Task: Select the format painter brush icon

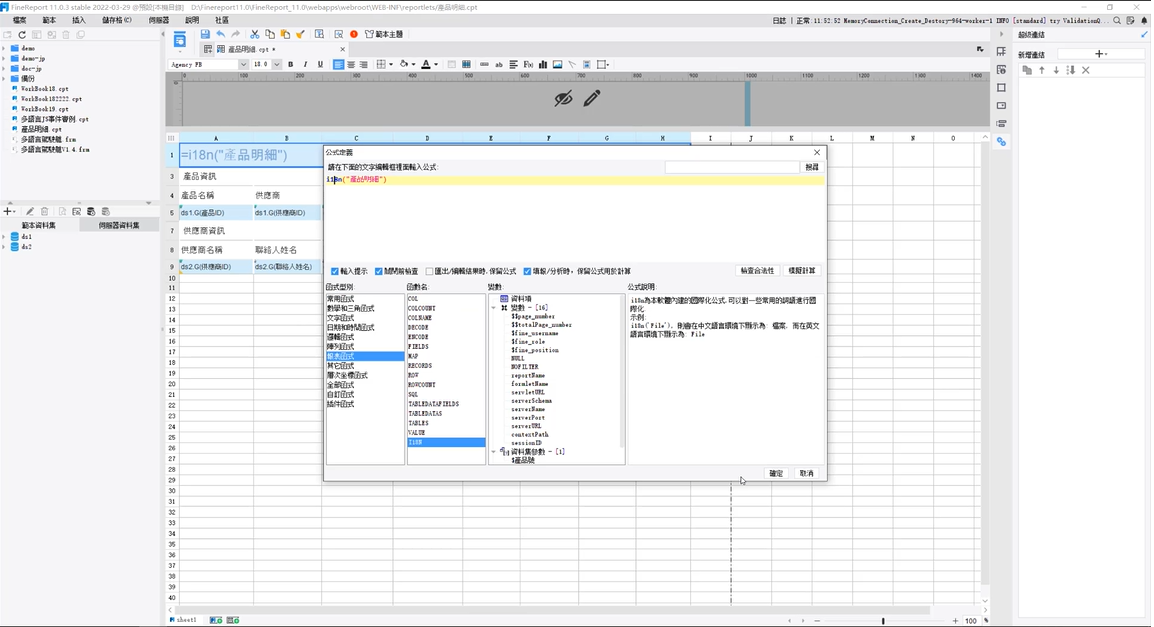Action: point(300,35)
